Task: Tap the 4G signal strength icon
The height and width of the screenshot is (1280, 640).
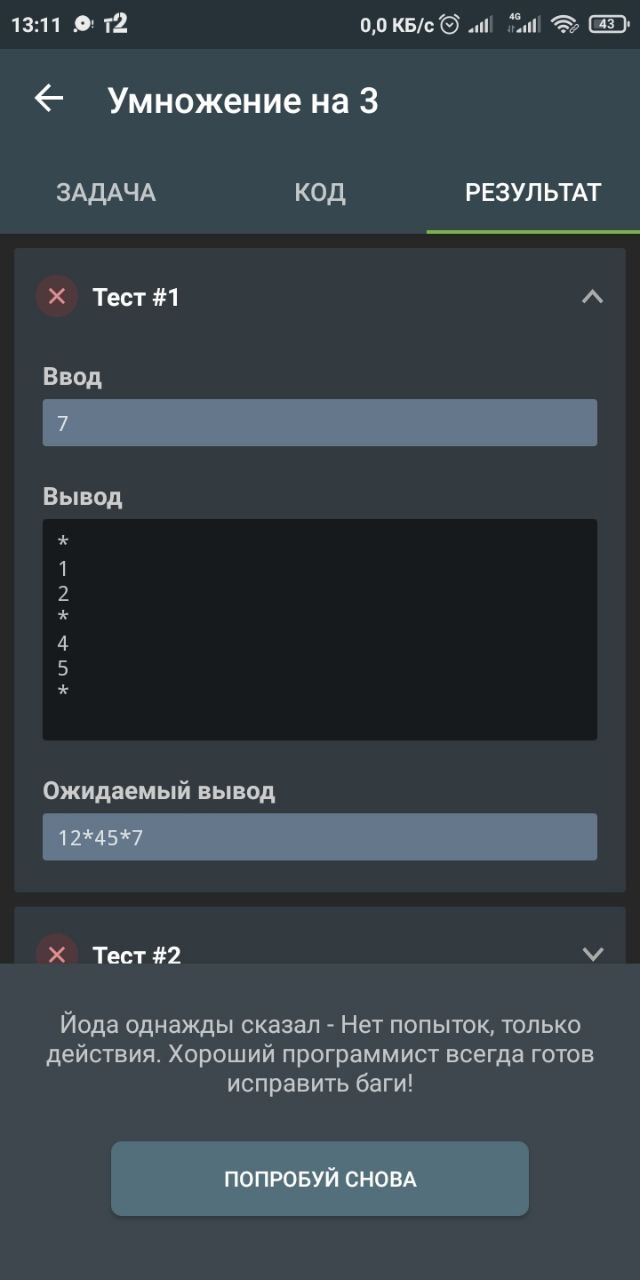Action: coord(524,24)
